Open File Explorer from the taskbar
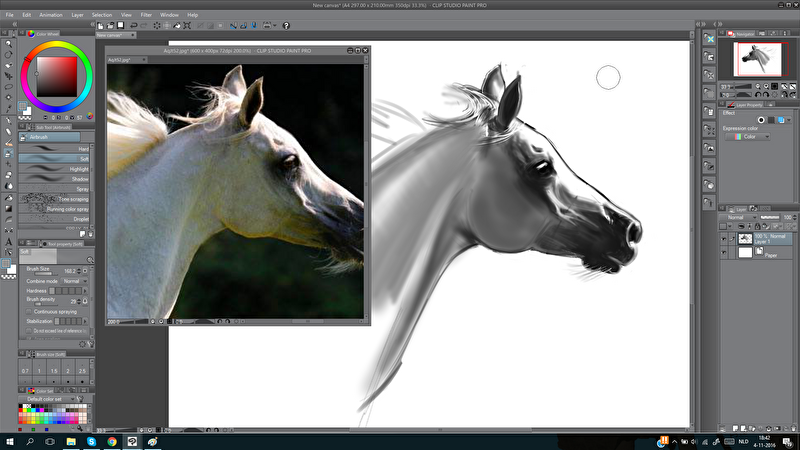Viewport: 800px width, 450px height. (x=71, y=441)
